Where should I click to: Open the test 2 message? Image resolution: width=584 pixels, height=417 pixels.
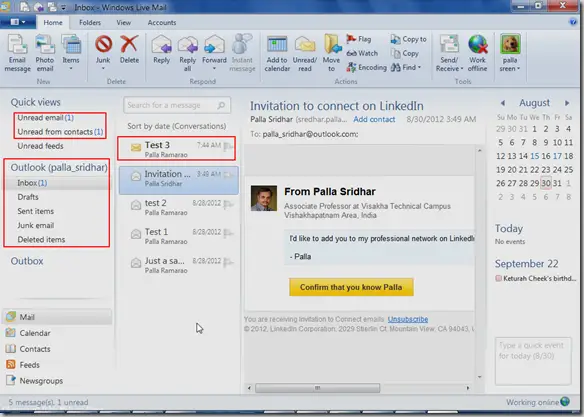tap(178, 207)
